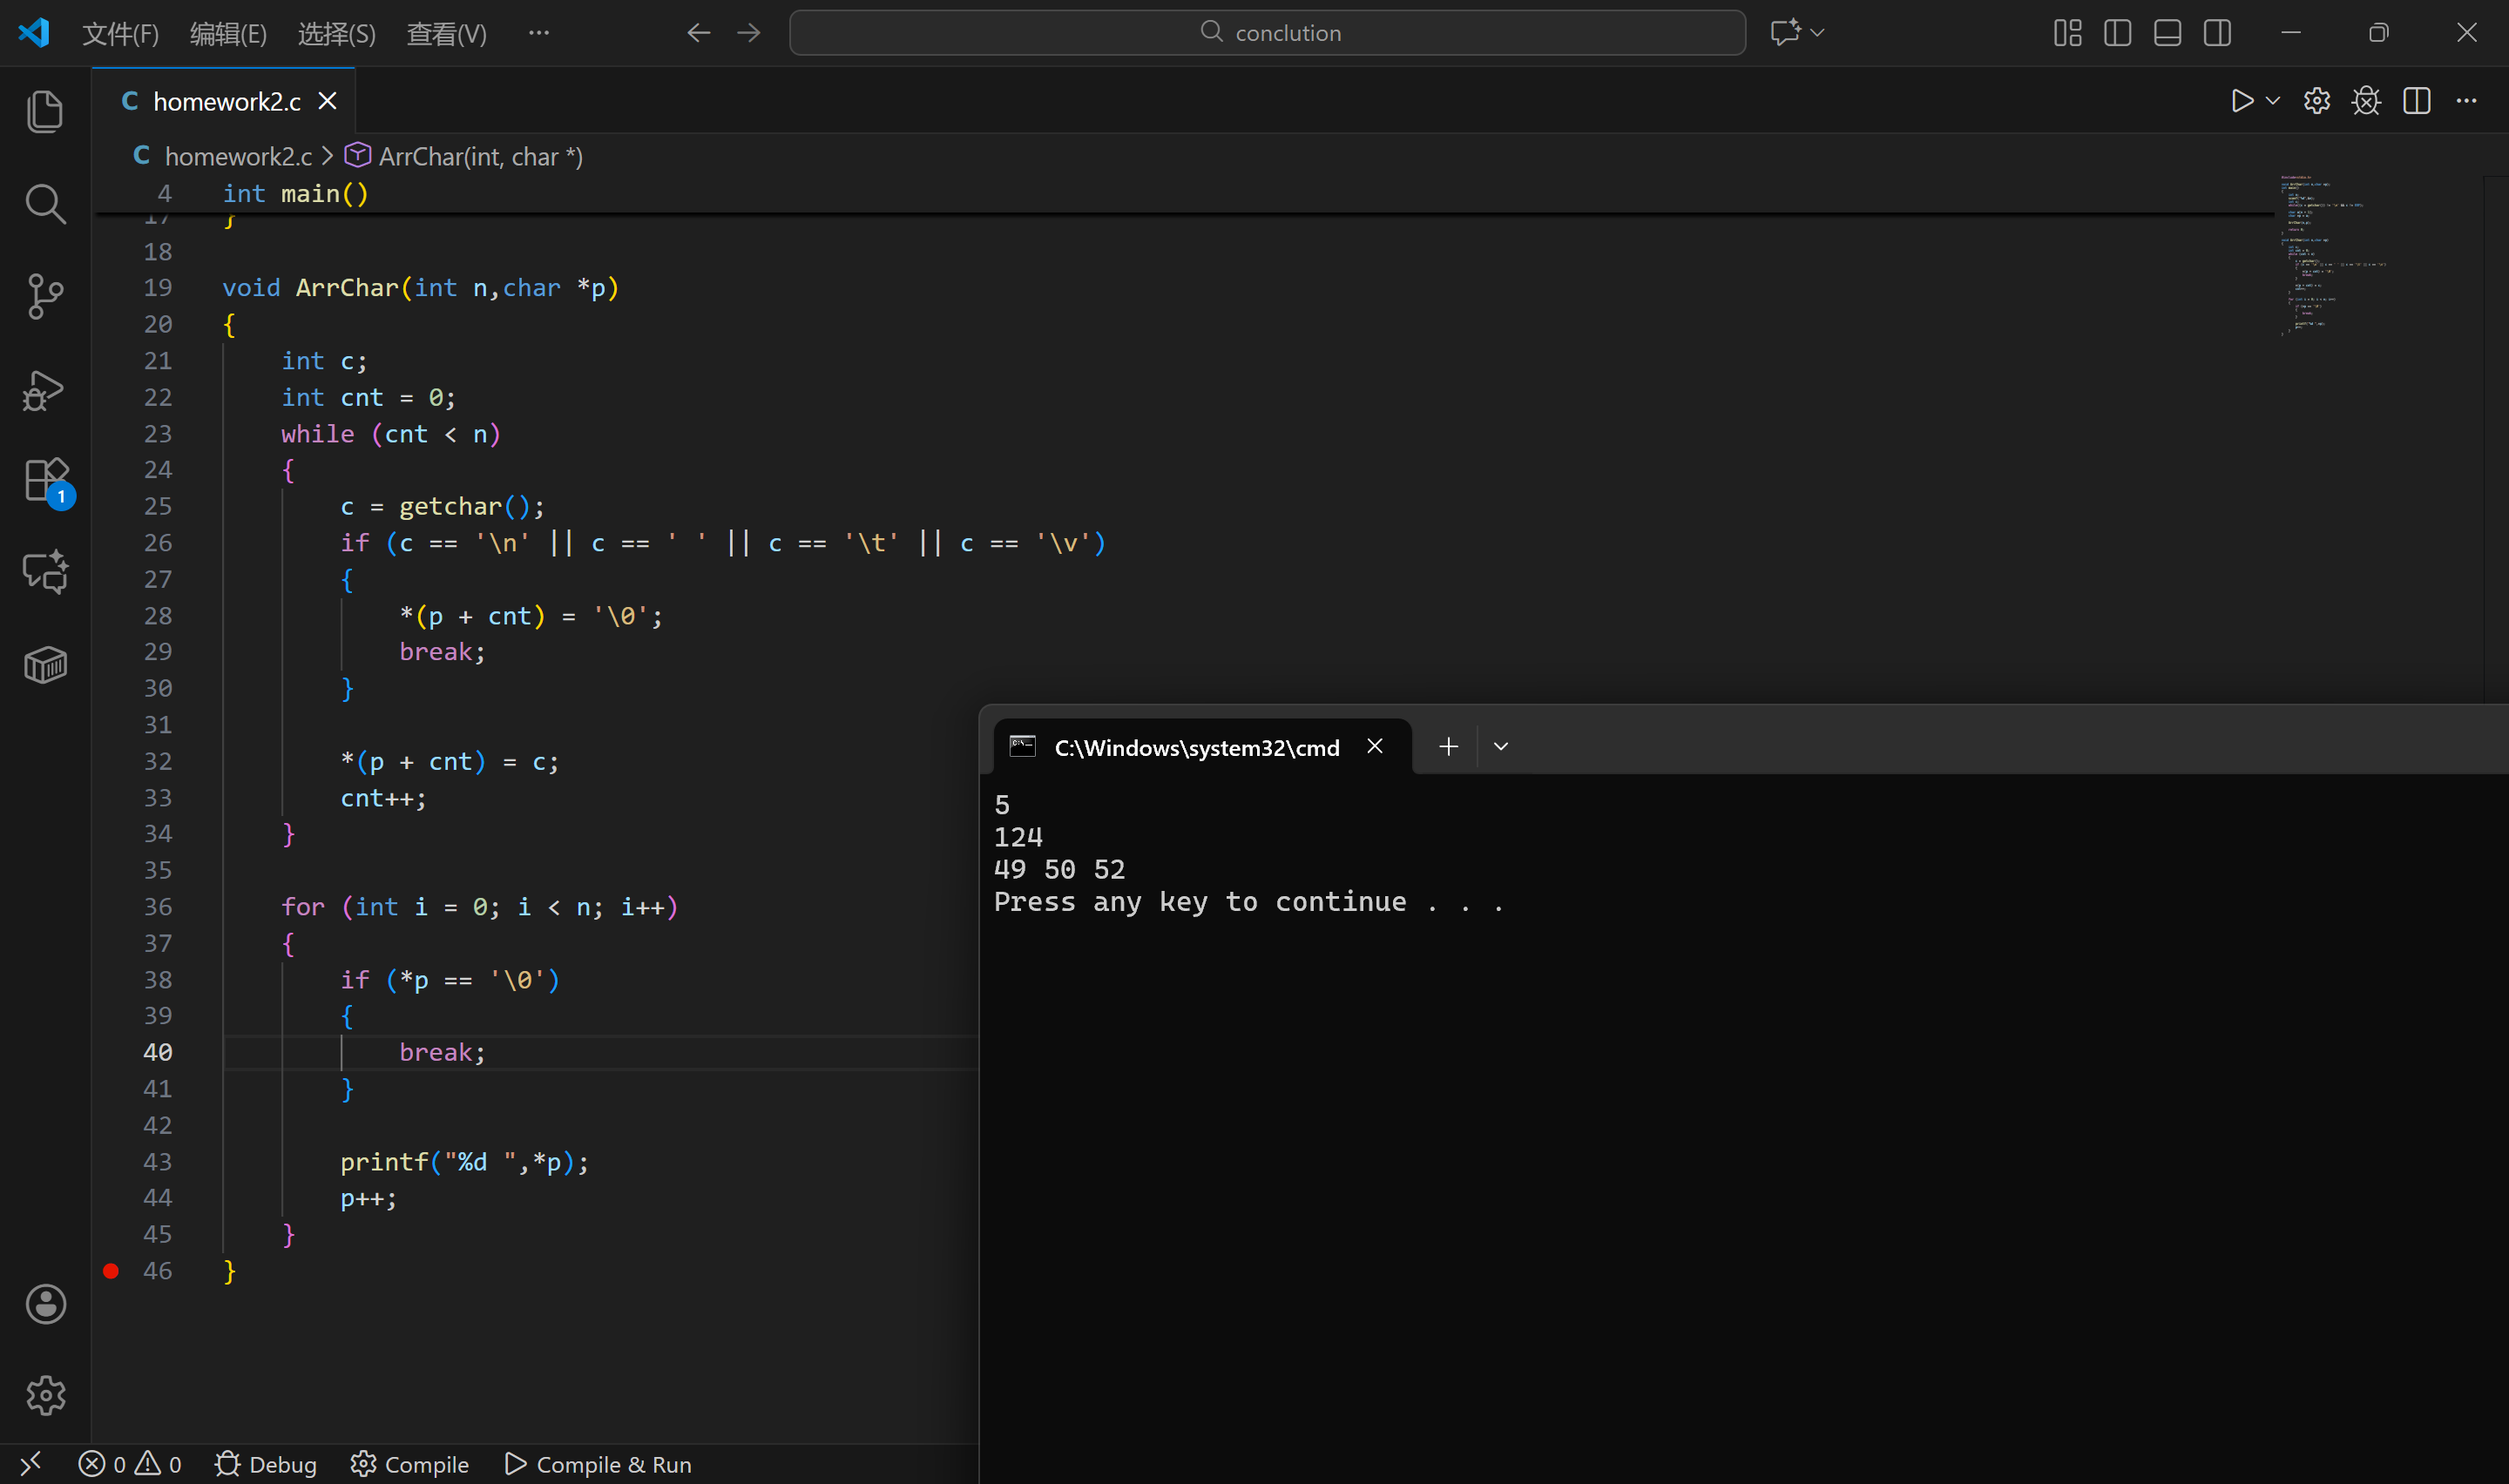This screenshot has width=2509, height=1484.
Task: Open the Accounts icon in activity bar
Action: (45, 1303)
